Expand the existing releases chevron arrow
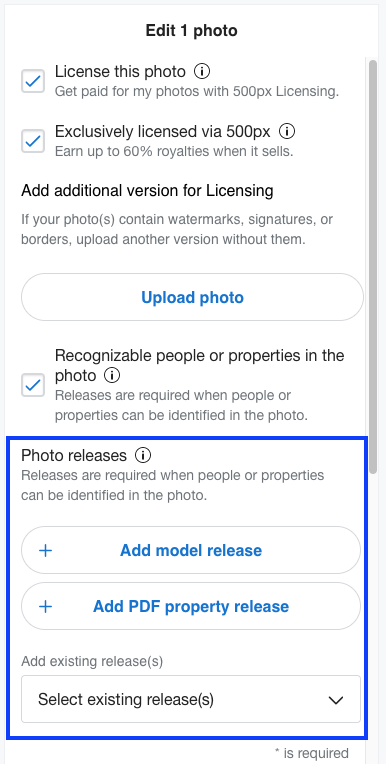386x764 pixels. click(336, 700)
